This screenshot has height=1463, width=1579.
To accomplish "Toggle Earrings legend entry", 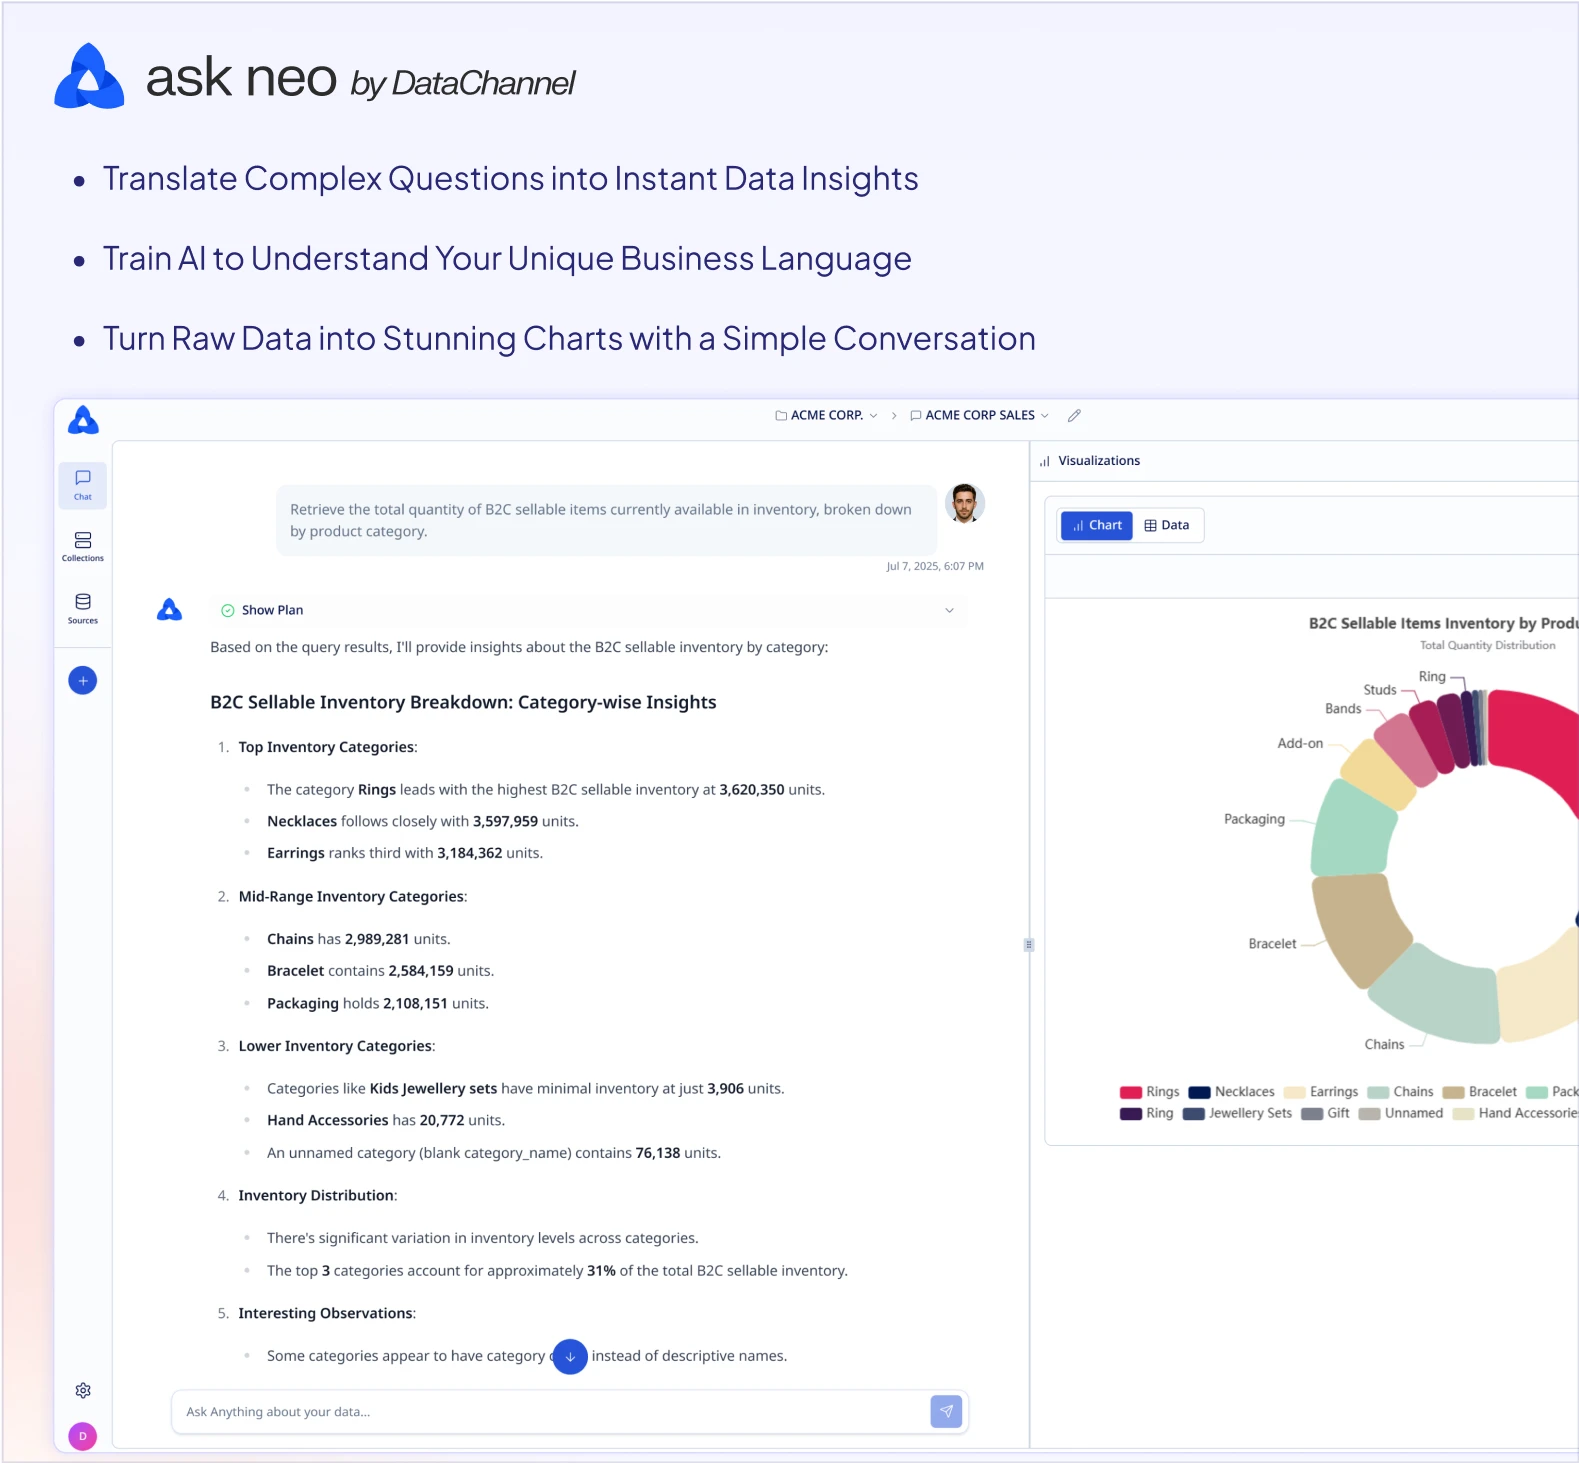I will coord(1322,1092).
